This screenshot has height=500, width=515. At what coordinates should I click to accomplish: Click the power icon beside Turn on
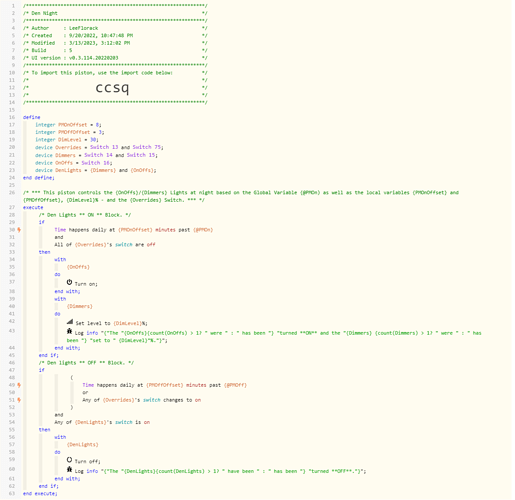coord(69,282)
